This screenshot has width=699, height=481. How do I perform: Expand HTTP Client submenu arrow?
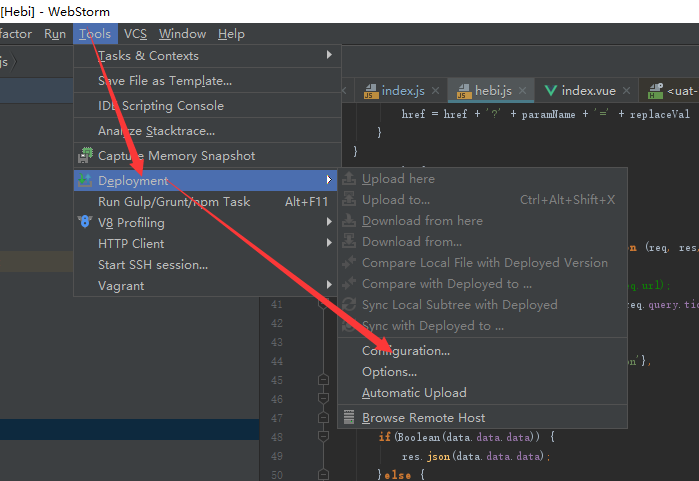(329, 243)
